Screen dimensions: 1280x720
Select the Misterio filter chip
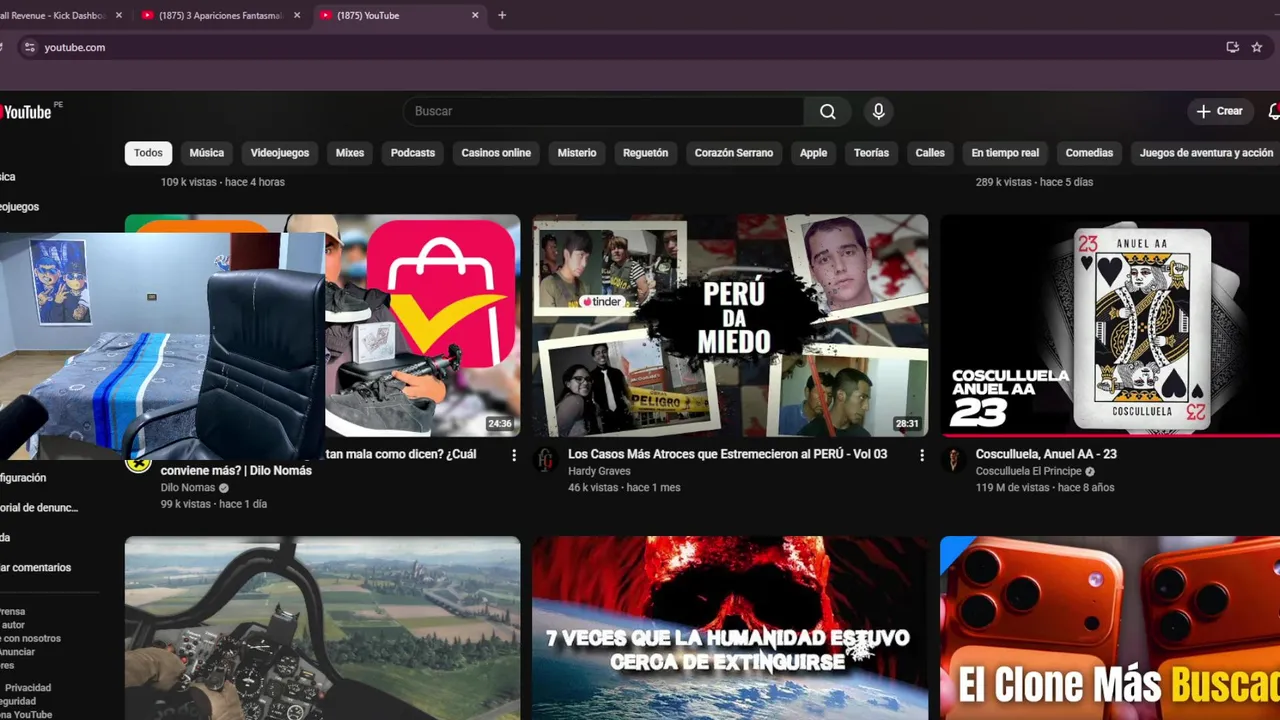tap(577, 153)
